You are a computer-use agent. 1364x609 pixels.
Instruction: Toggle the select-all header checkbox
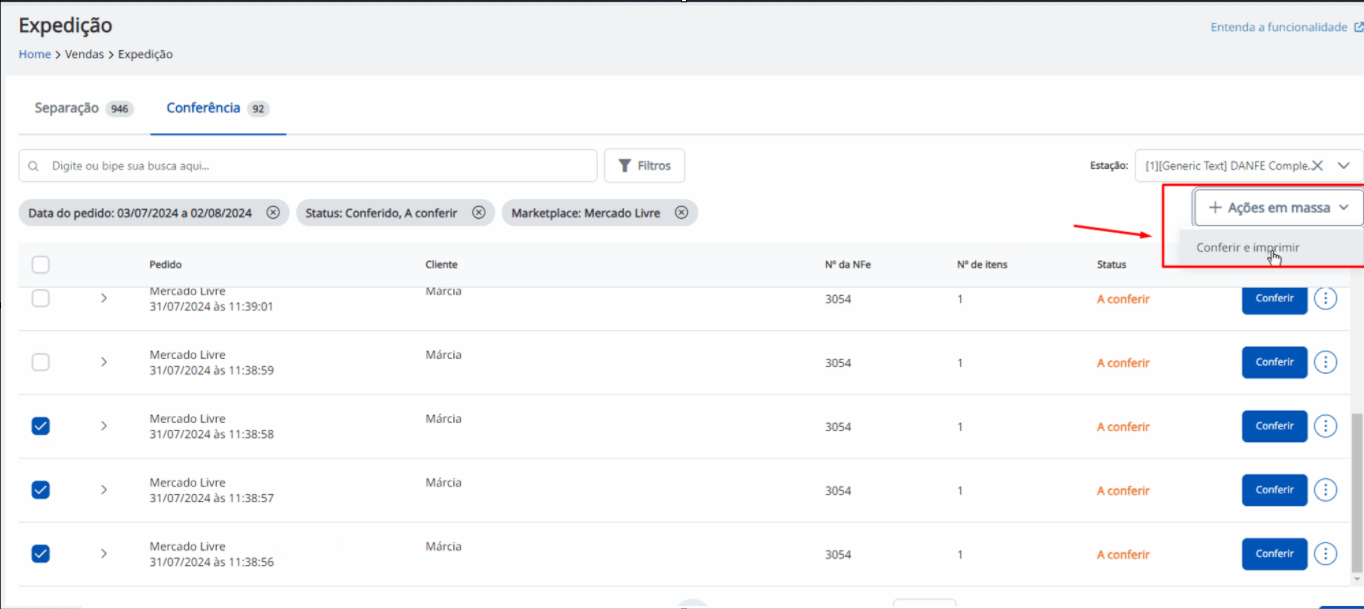[41, 265]
